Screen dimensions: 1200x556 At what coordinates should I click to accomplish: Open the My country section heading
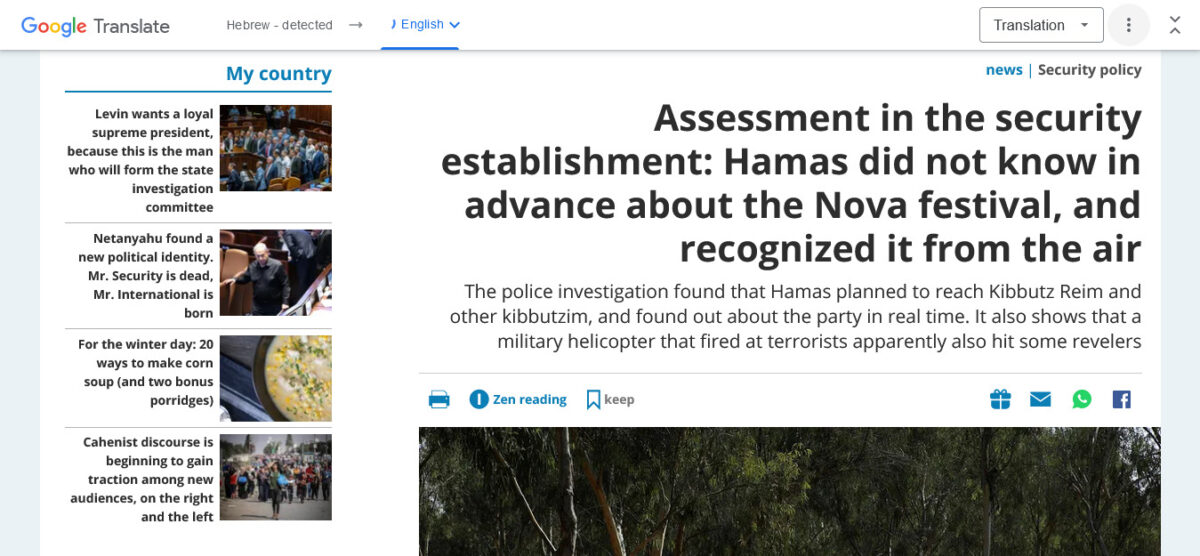[x=278, y=74]
